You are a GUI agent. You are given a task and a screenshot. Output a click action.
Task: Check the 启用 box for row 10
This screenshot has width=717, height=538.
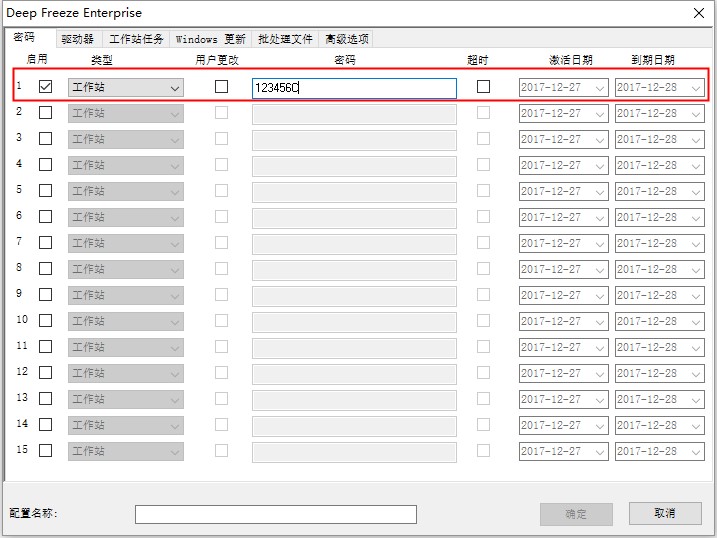click(x=46, y=321)
